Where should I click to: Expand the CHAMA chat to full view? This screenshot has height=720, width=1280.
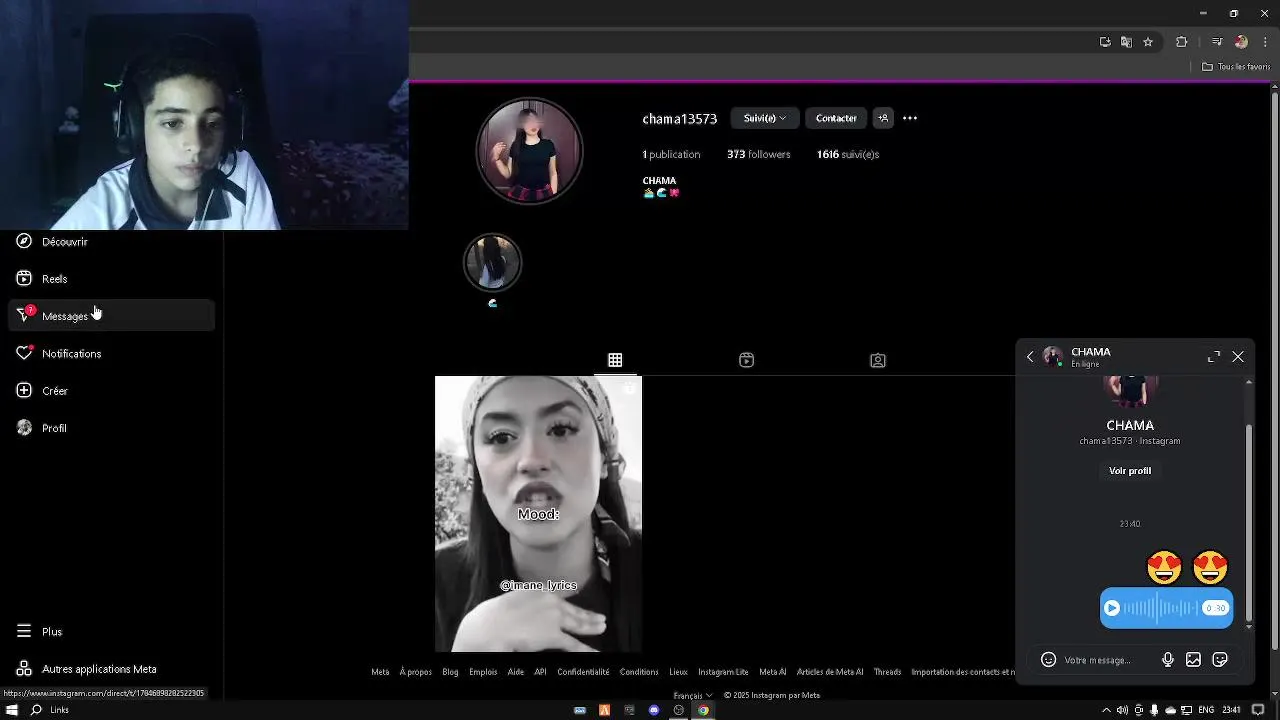pos(1214,357)
